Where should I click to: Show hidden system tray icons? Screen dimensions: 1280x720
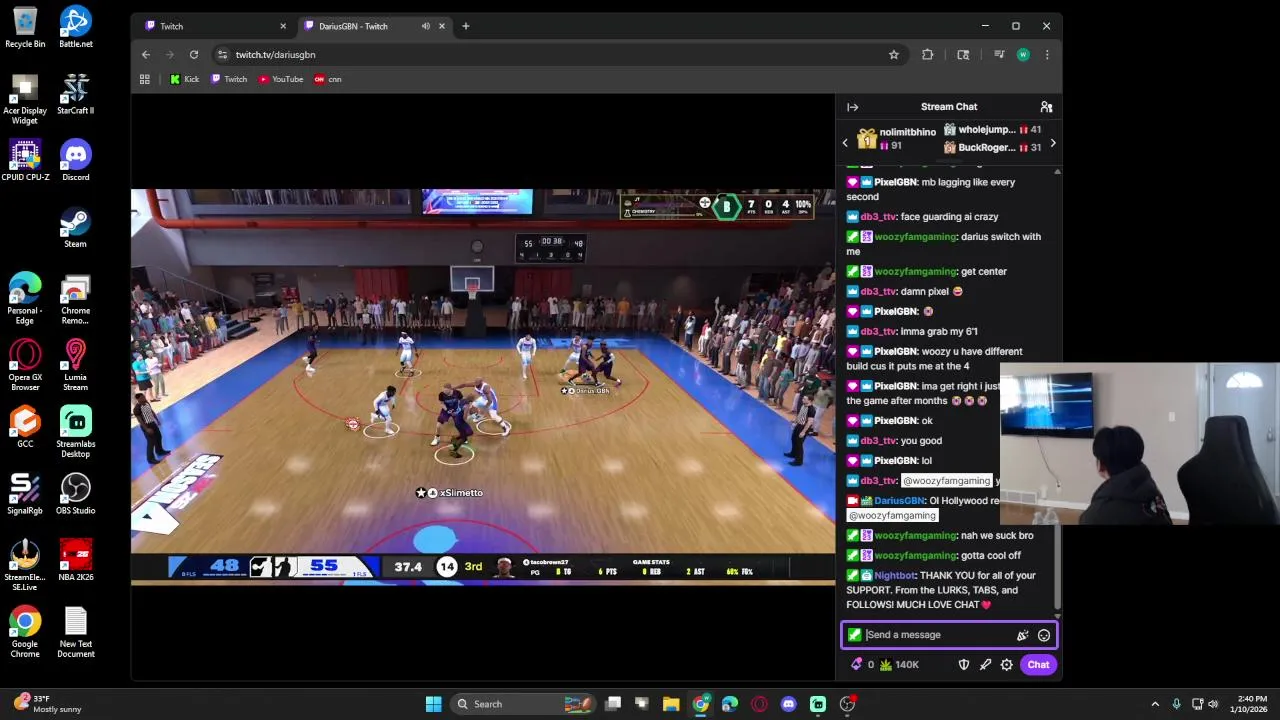tap(1155, 704)
